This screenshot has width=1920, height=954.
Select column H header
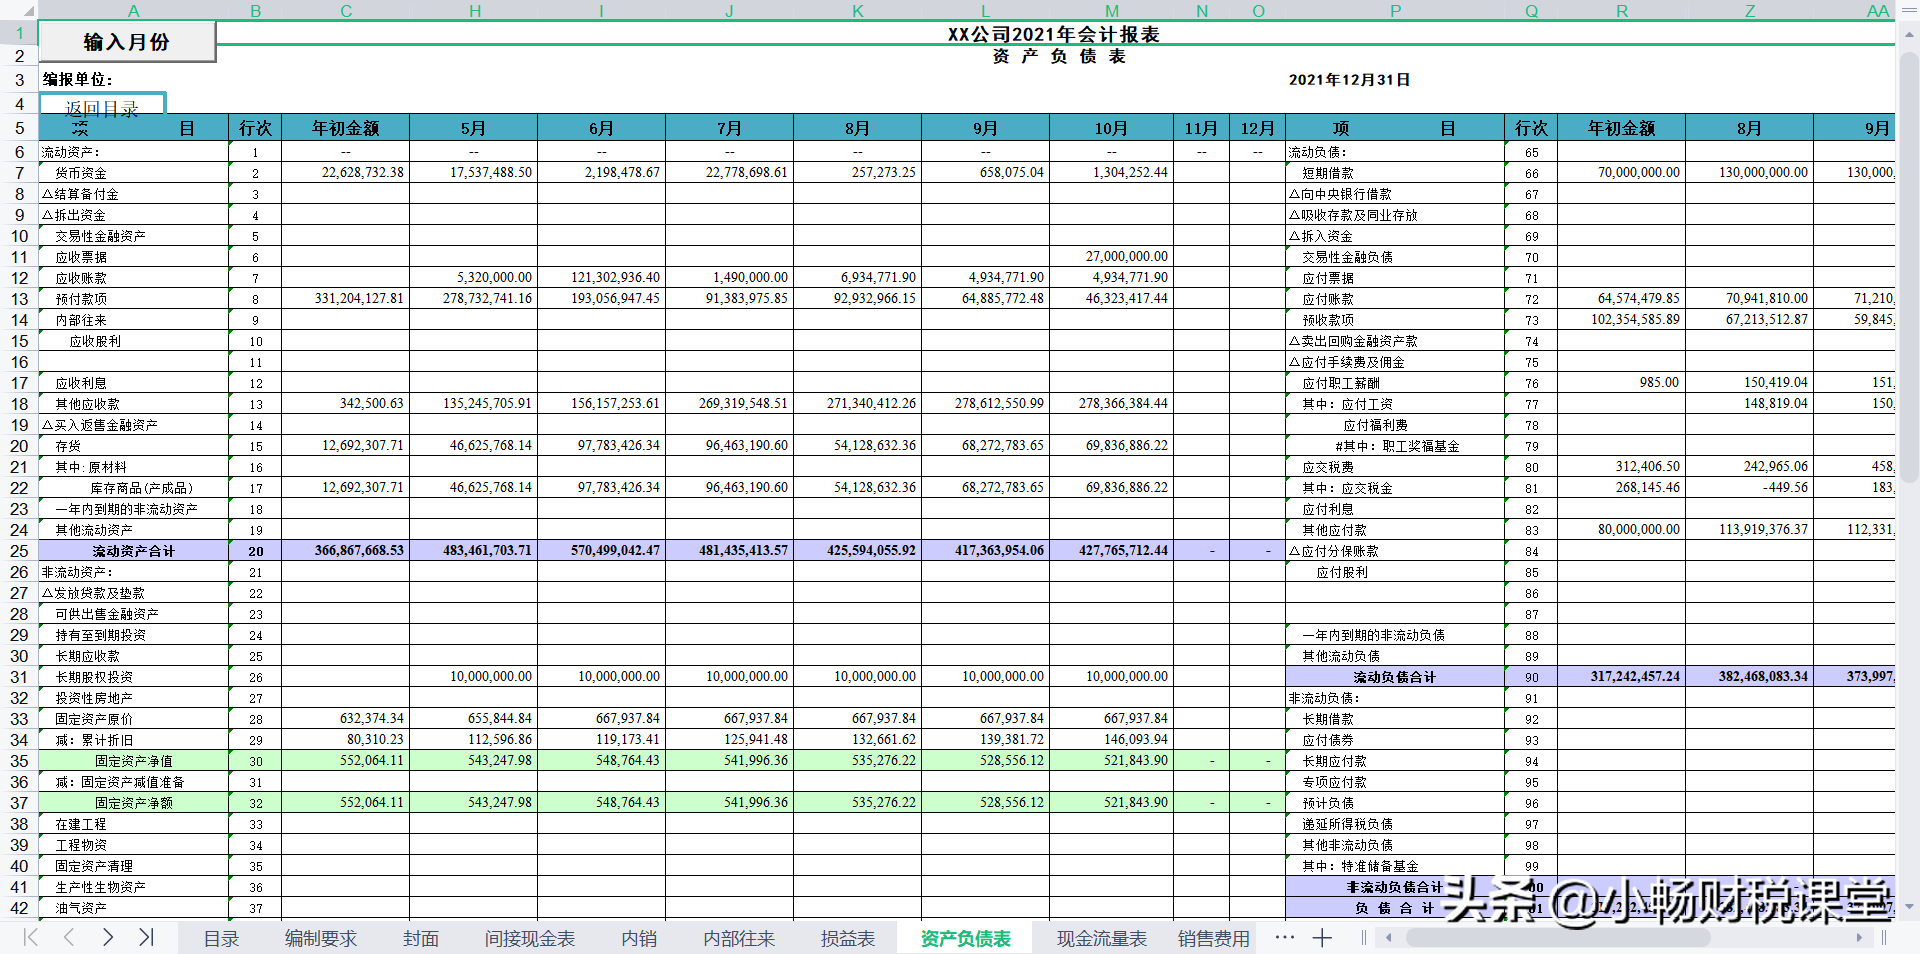tap(474, 10)
